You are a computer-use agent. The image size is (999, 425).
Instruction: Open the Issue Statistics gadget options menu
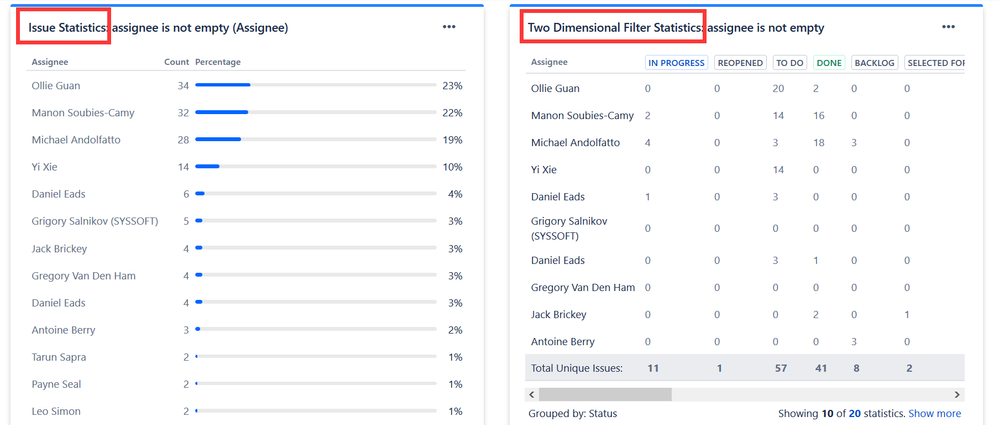pyautogui.click(x=449, y=27)
